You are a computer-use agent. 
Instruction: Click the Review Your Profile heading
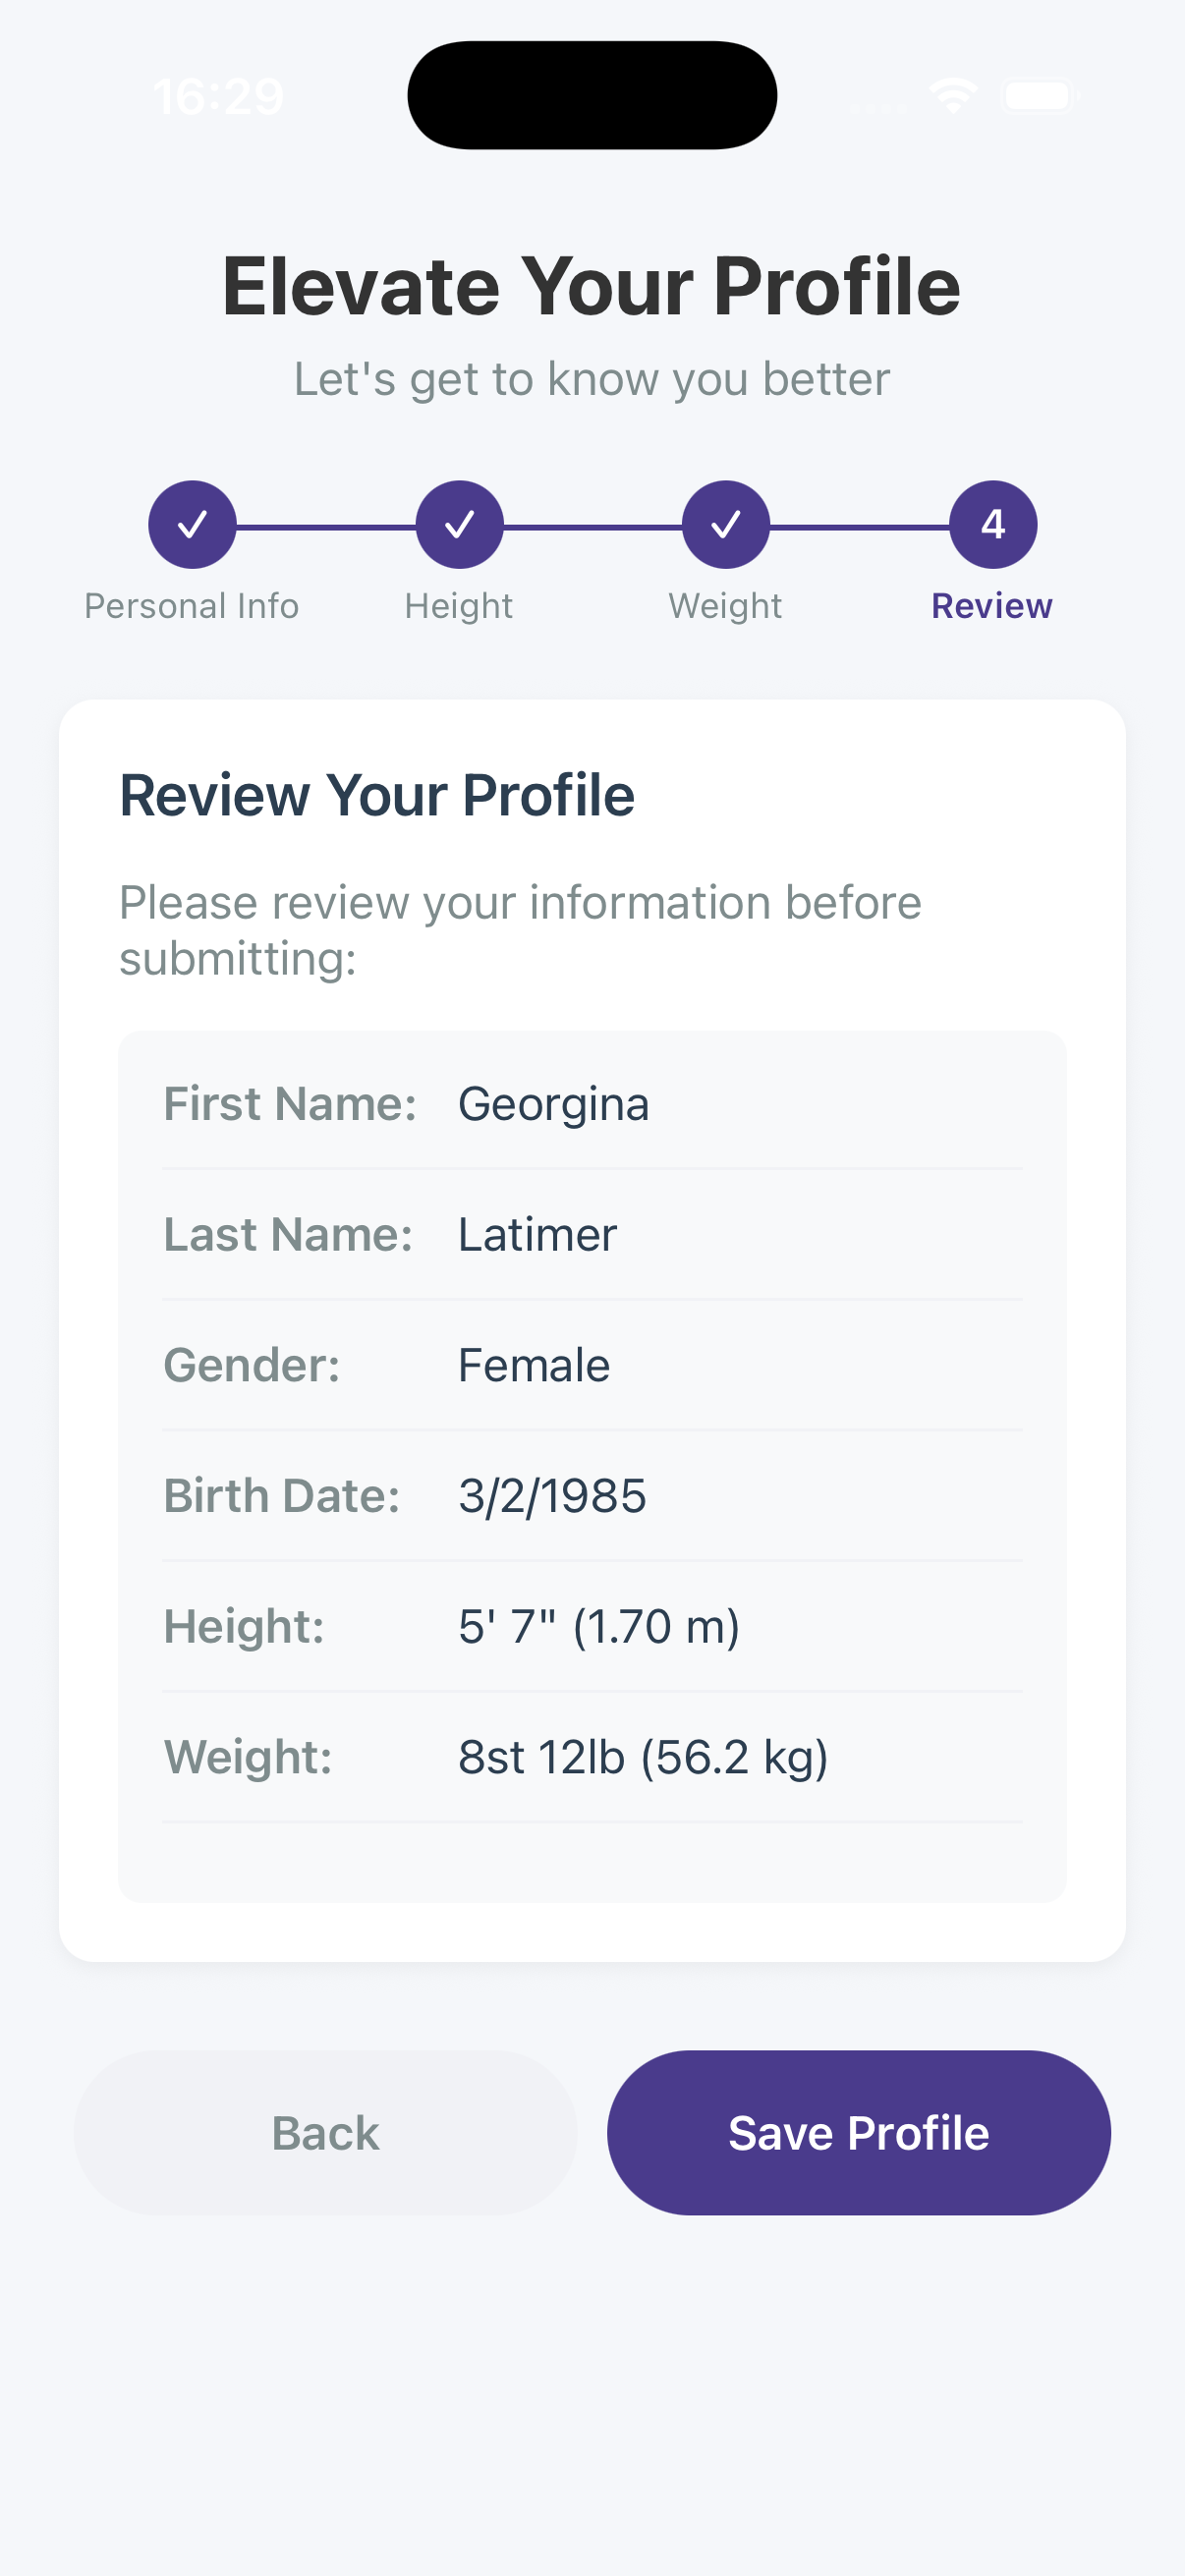(x=378, y=794)
